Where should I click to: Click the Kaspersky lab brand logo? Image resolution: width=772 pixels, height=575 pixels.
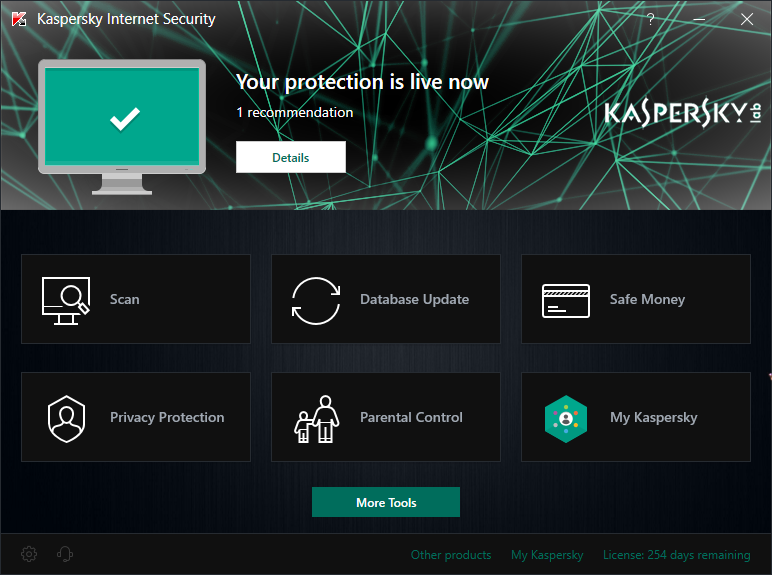click(x=683, y=113)
